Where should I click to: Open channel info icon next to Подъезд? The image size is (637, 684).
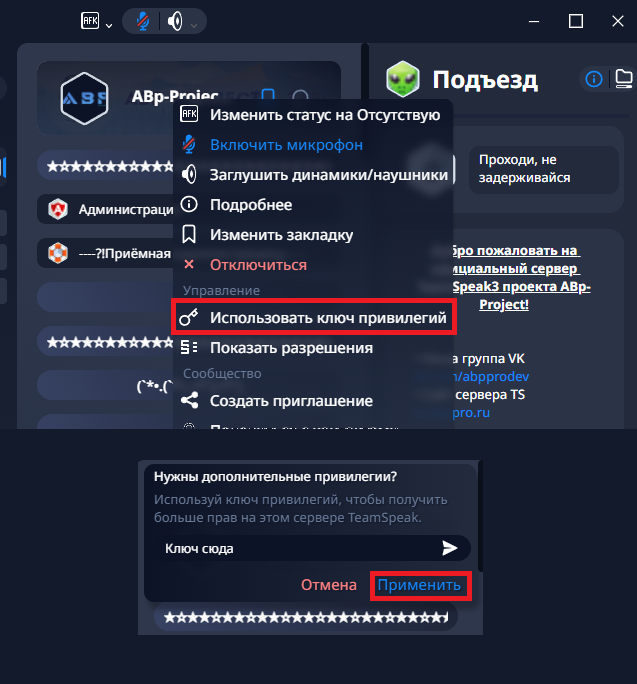point(594,79)
